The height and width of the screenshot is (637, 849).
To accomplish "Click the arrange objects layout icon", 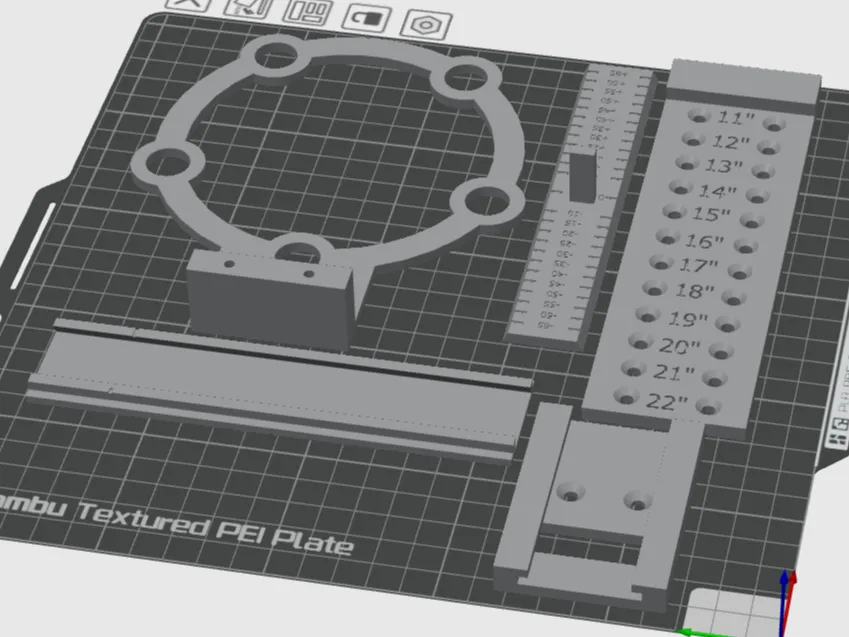I will (x=308, y=11).
